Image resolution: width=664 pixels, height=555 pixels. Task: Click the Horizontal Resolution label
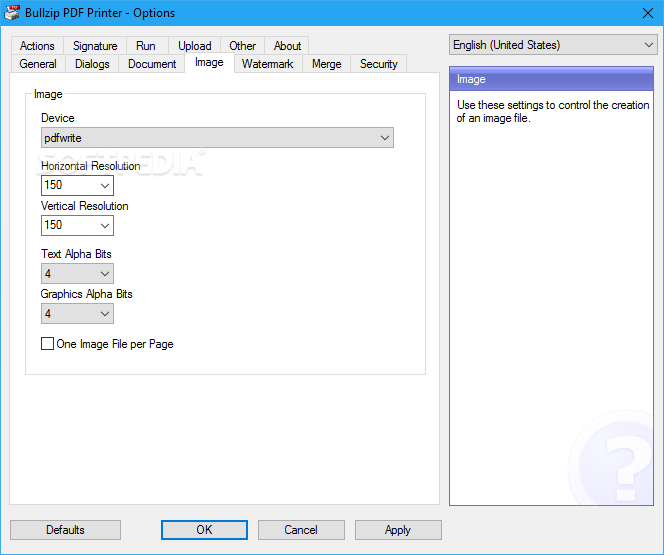pyautogui.click(x=91, y=166)
